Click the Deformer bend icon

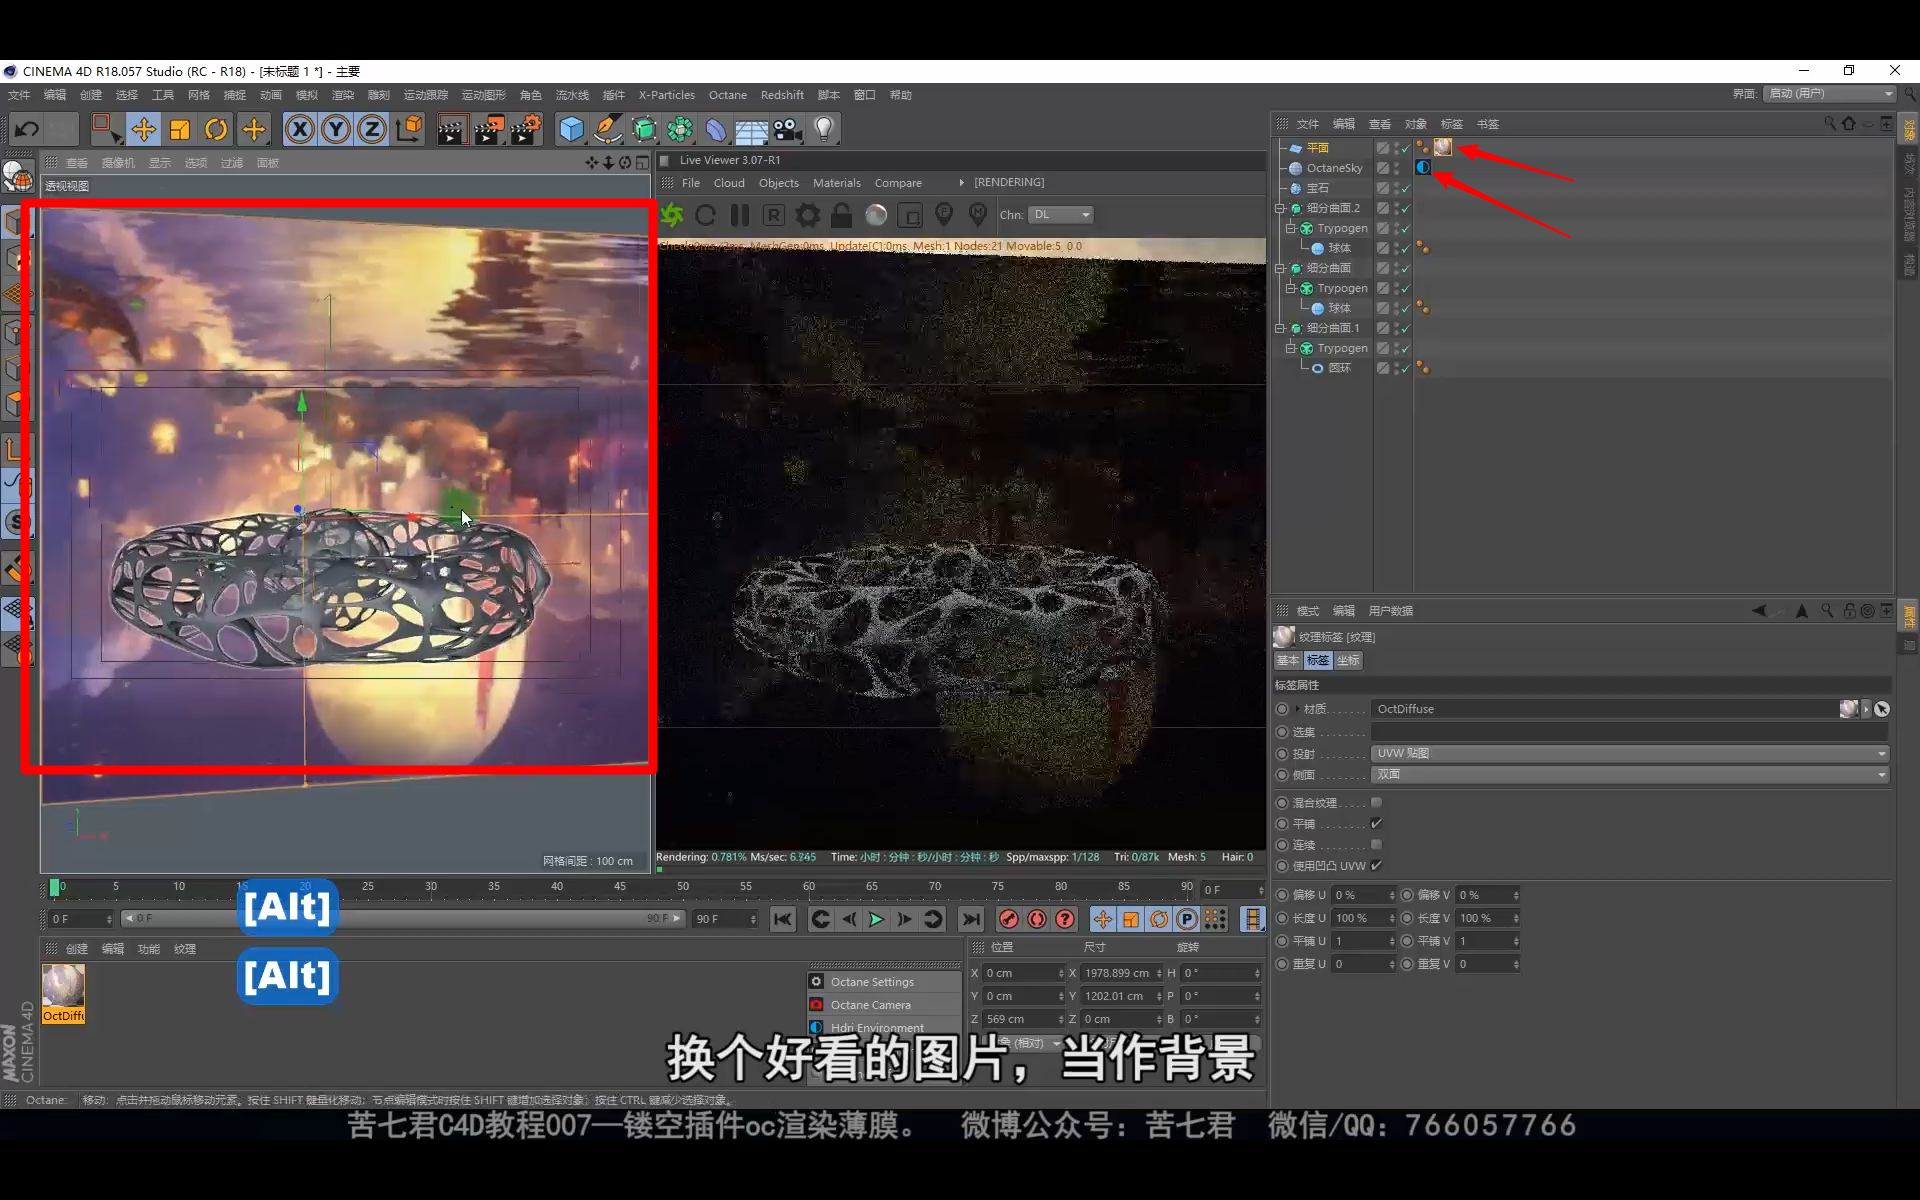click(716, 129)
